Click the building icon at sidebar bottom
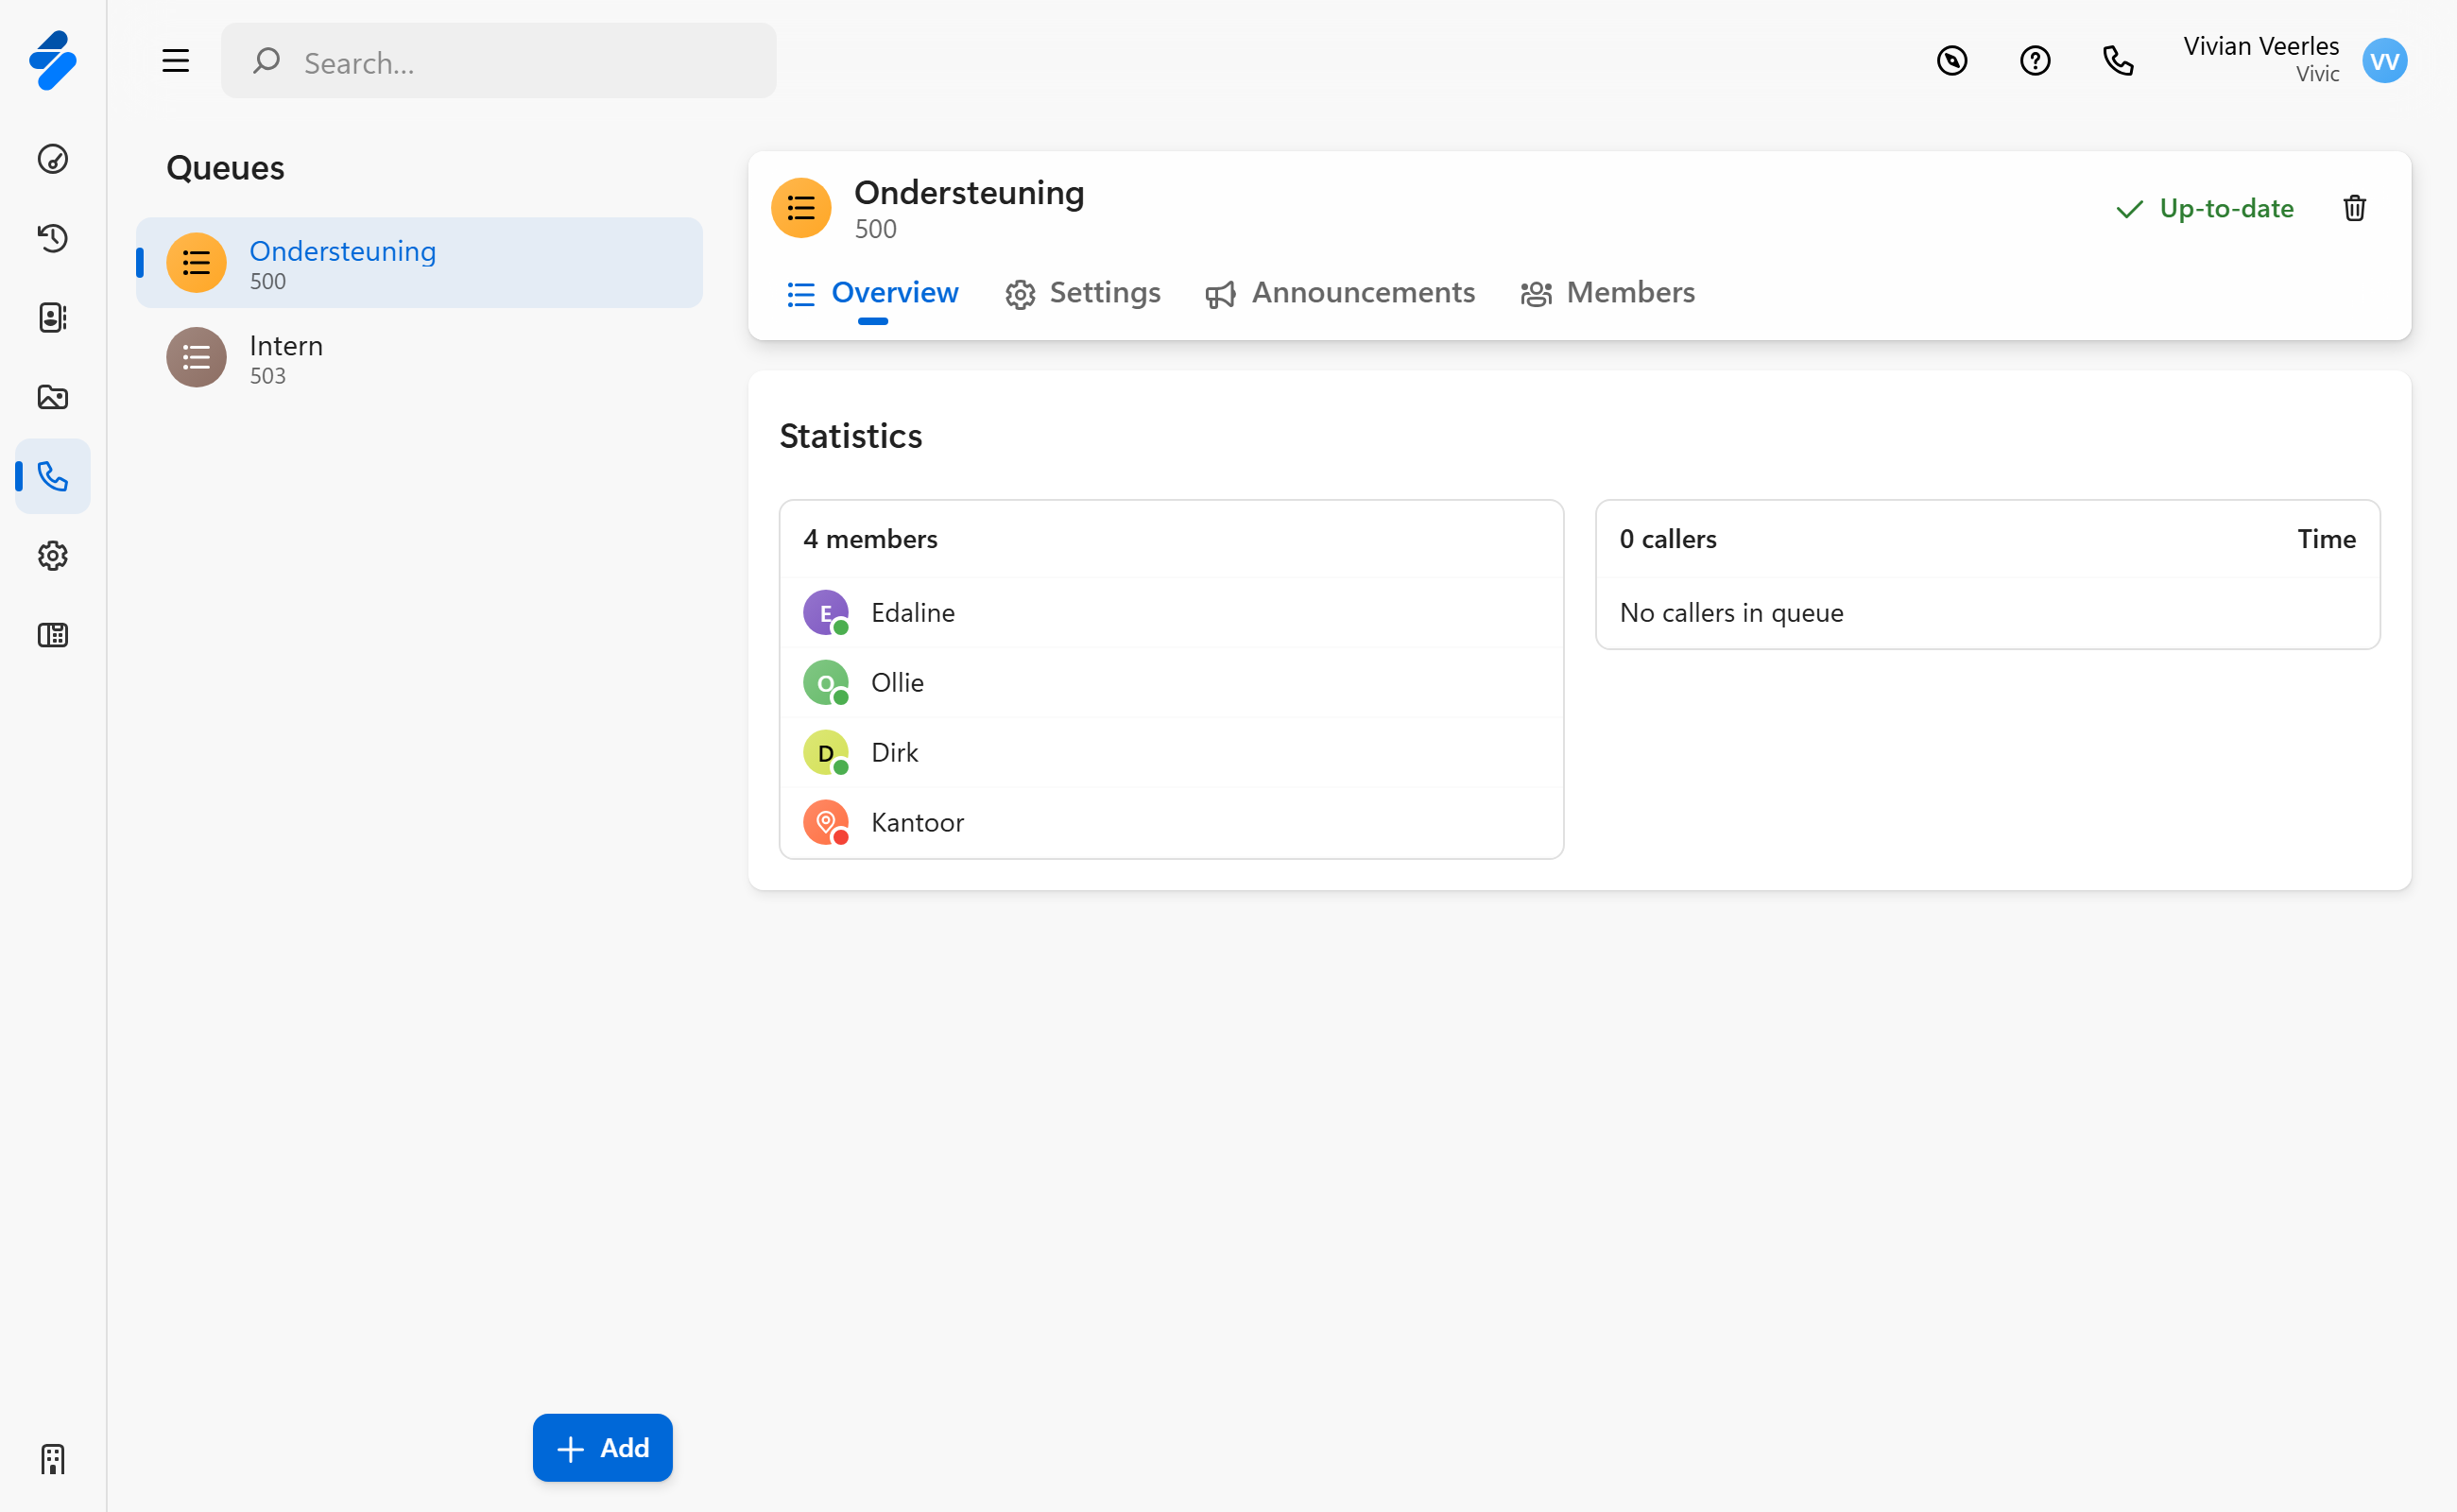This screenshot has width=2457, height=1512. click(x=53, y=1459)
